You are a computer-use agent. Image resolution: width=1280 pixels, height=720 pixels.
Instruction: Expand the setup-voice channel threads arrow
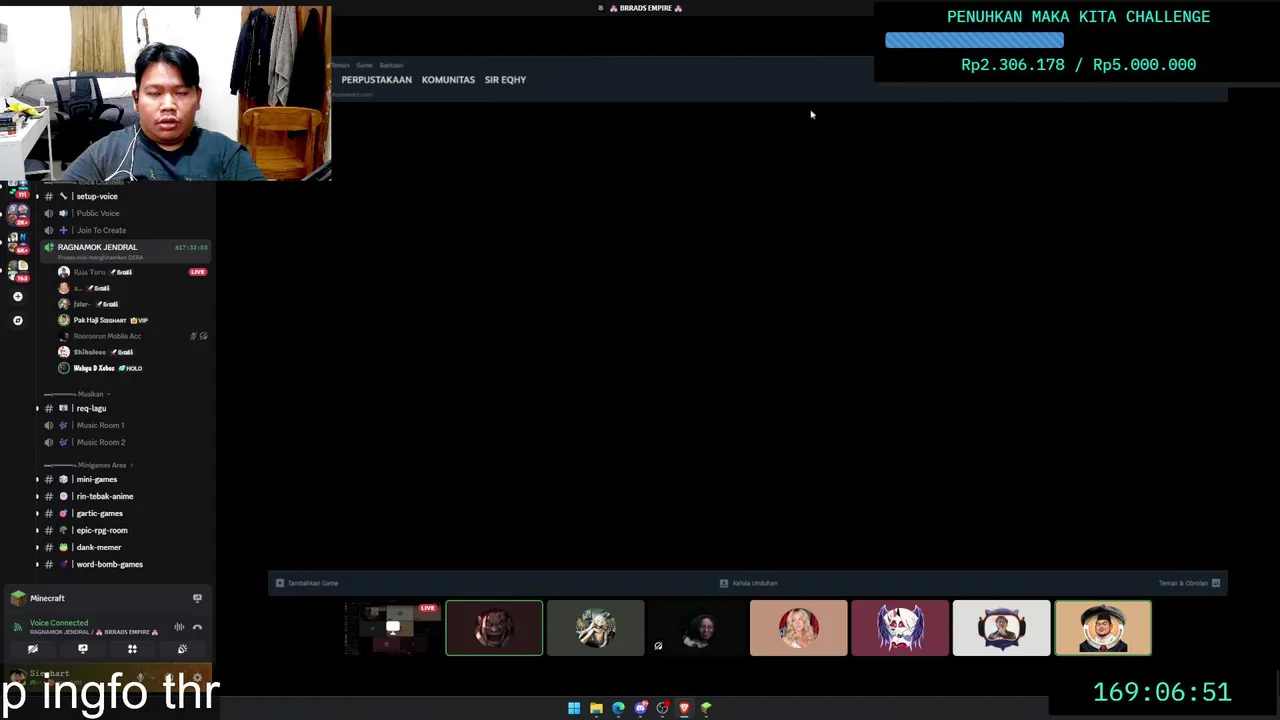click(x=37, y=196)
